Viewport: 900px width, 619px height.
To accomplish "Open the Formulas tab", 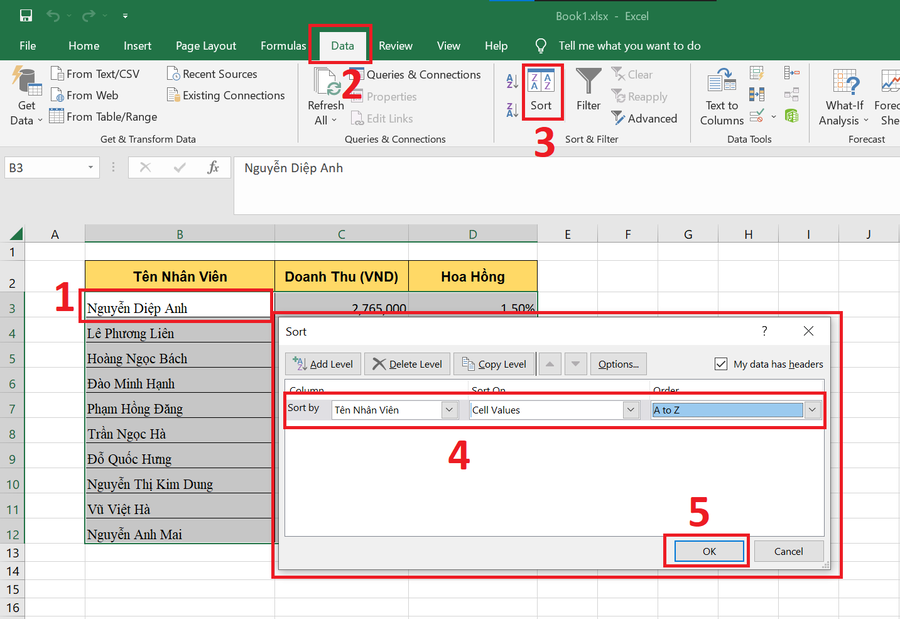I will (283, 46).
